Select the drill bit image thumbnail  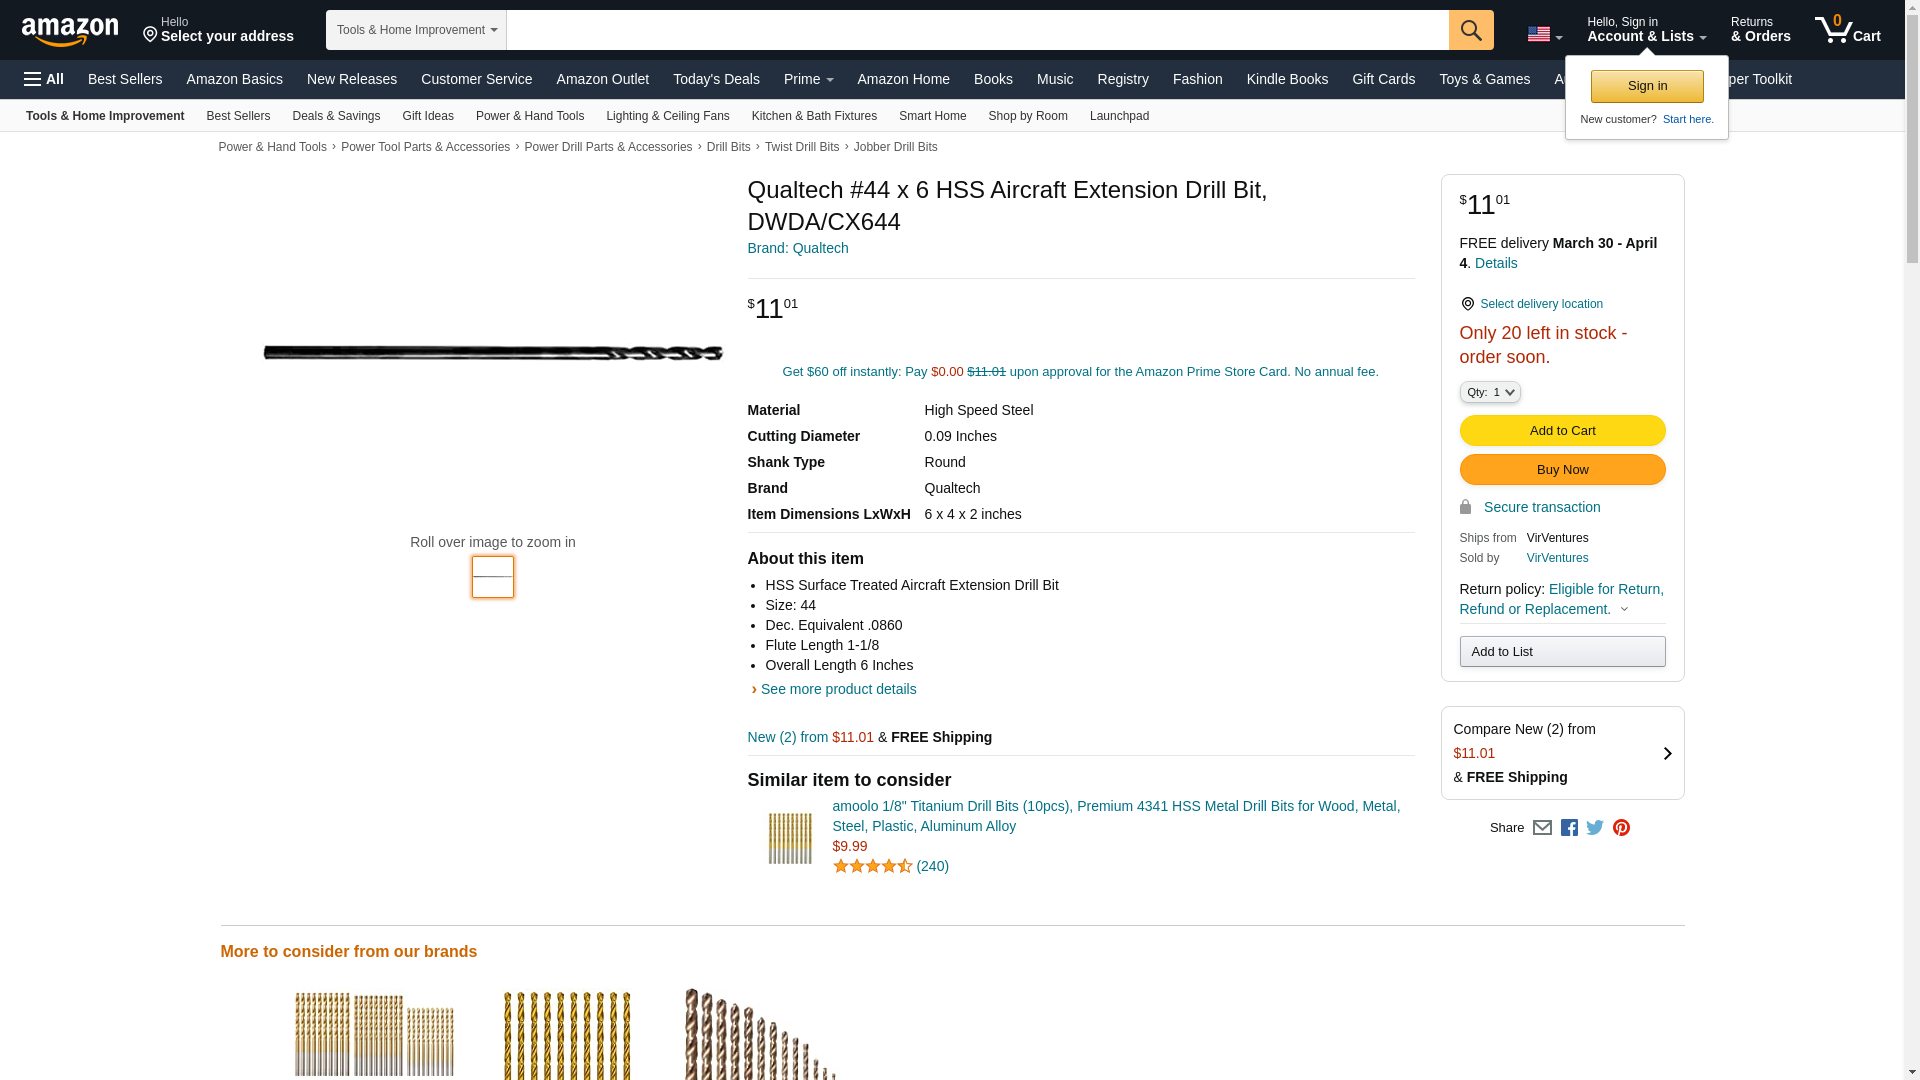point(492,577)
